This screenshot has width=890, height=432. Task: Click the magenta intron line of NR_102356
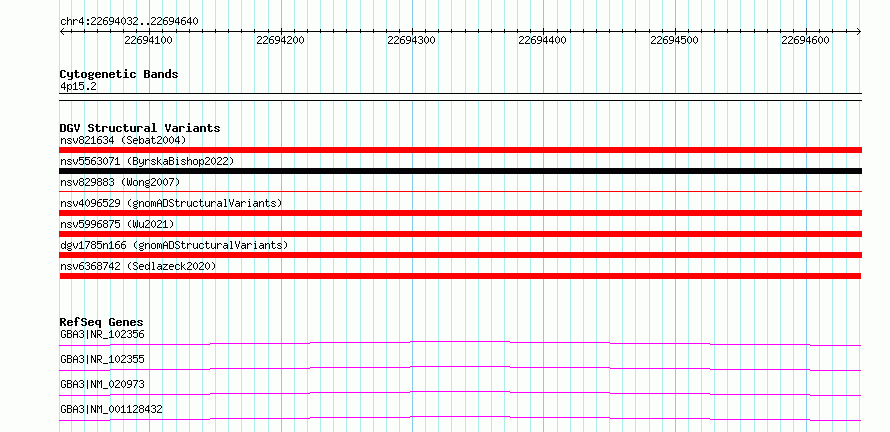click(461, 342)
